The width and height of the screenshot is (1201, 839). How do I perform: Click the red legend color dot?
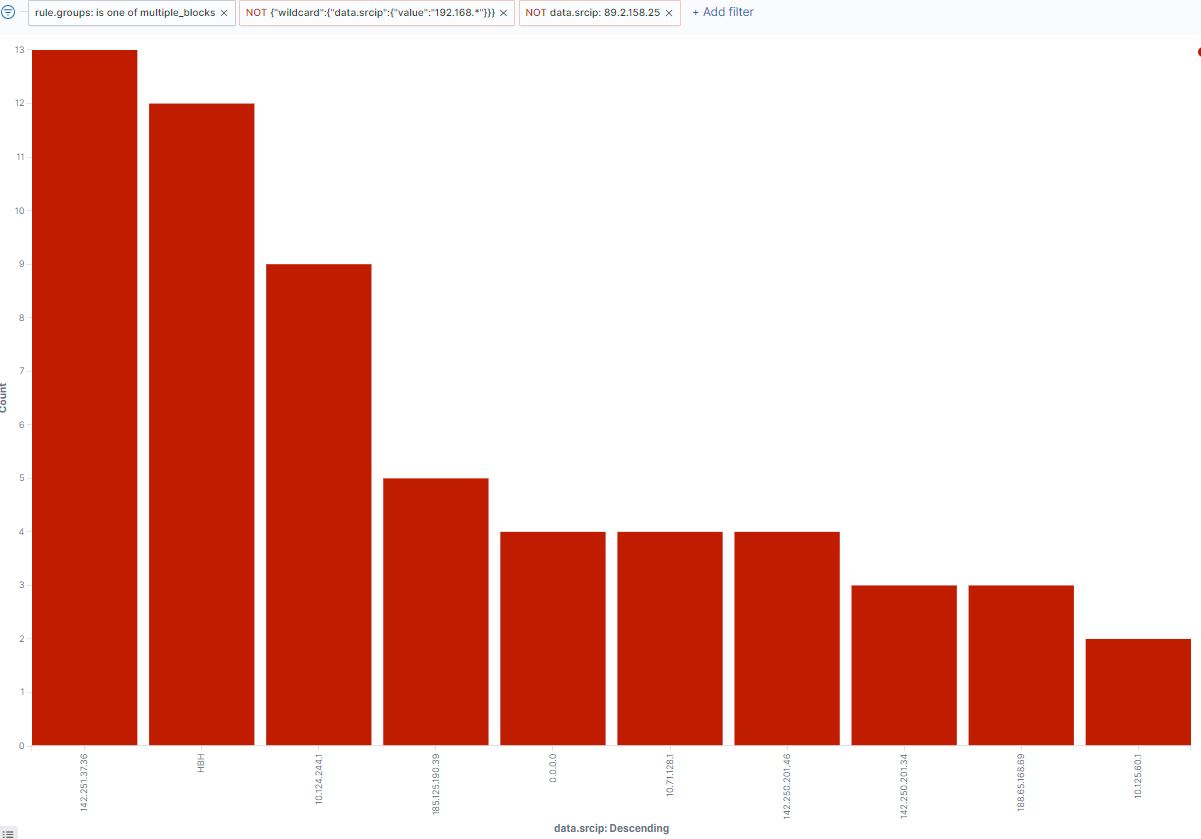(x=1198, y=52)
